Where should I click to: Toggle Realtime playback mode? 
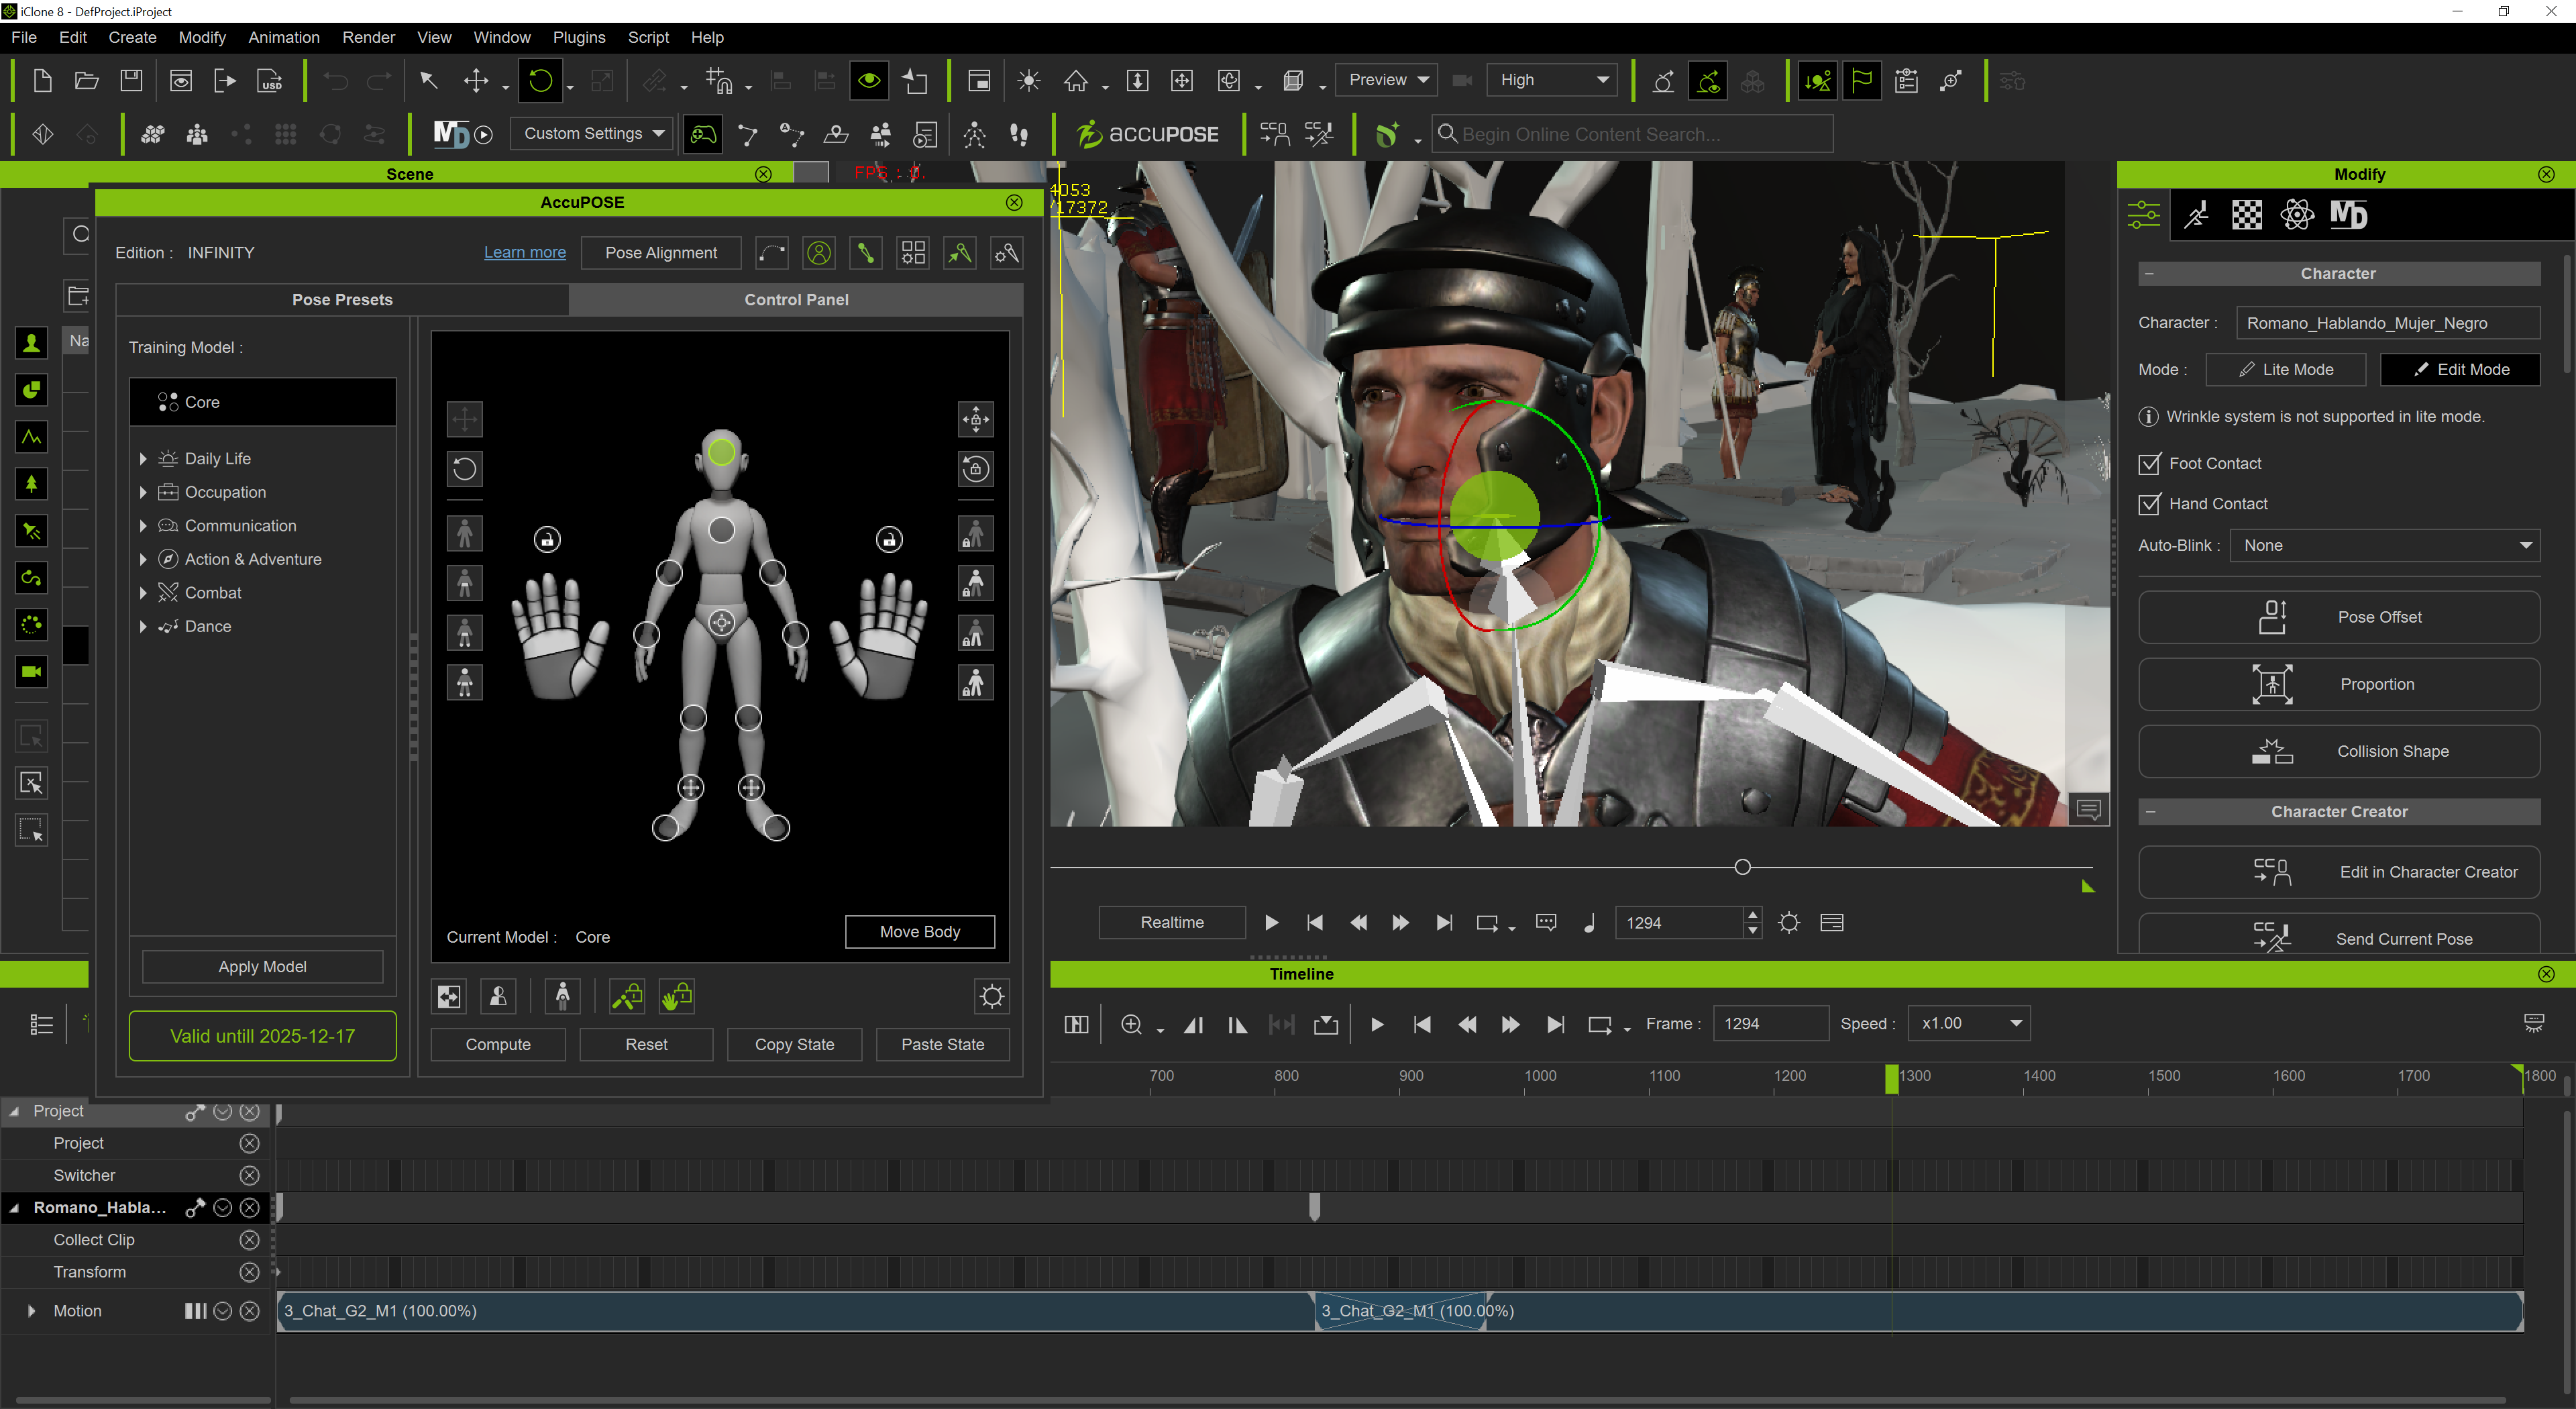pos(1172,922)
